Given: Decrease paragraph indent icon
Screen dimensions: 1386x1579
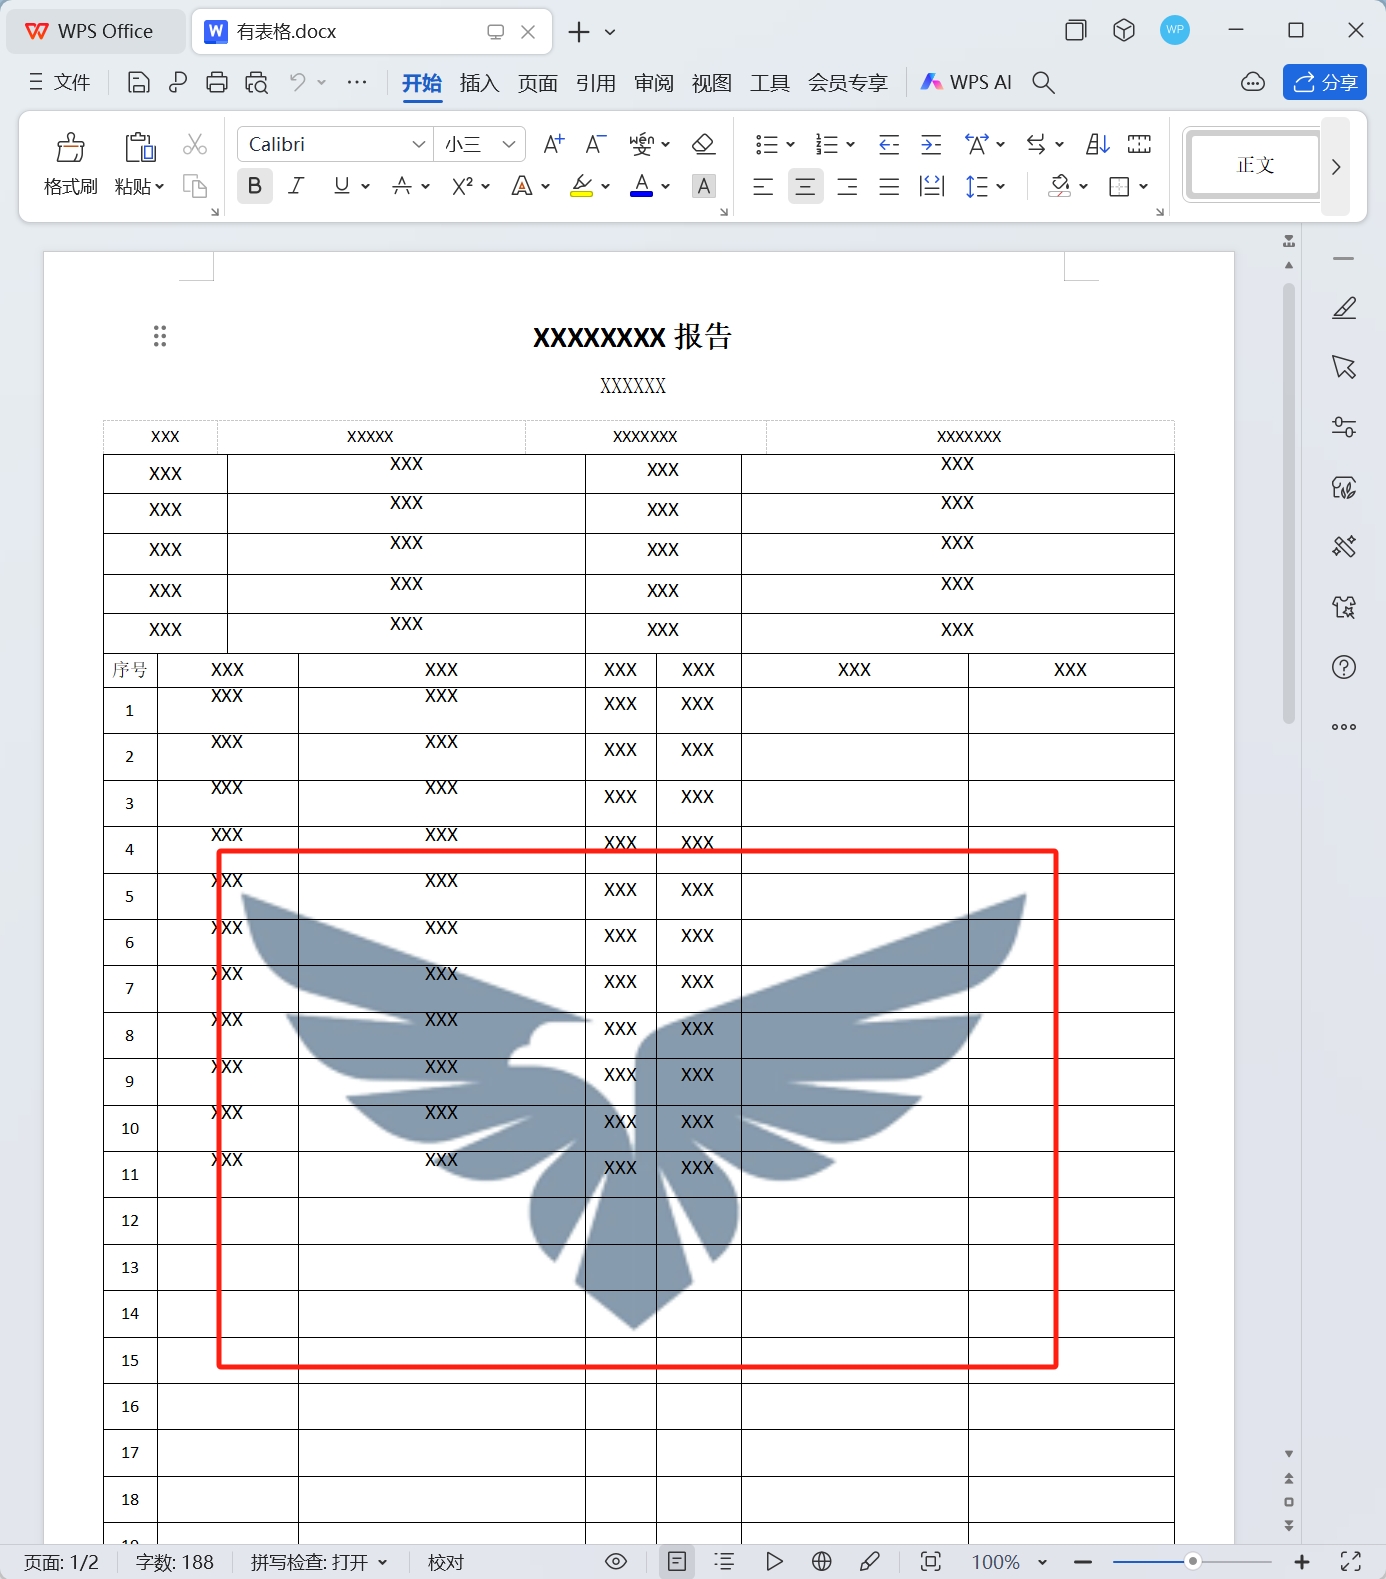Looking at the screenshot, I should [x=889, y=145].
